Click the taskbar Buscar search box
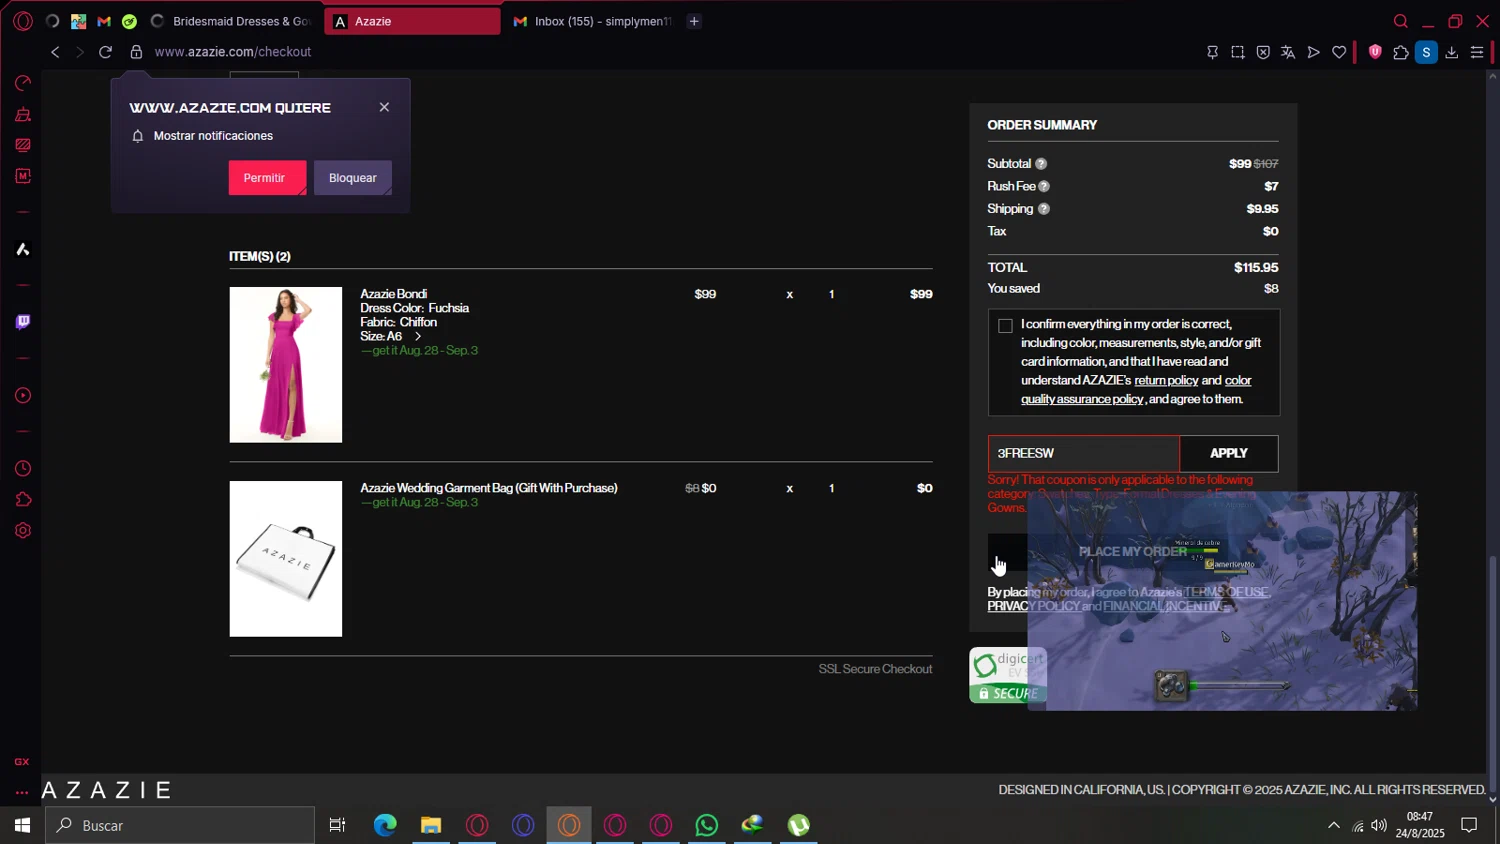The image size is (1500, 844). point(180,825)
